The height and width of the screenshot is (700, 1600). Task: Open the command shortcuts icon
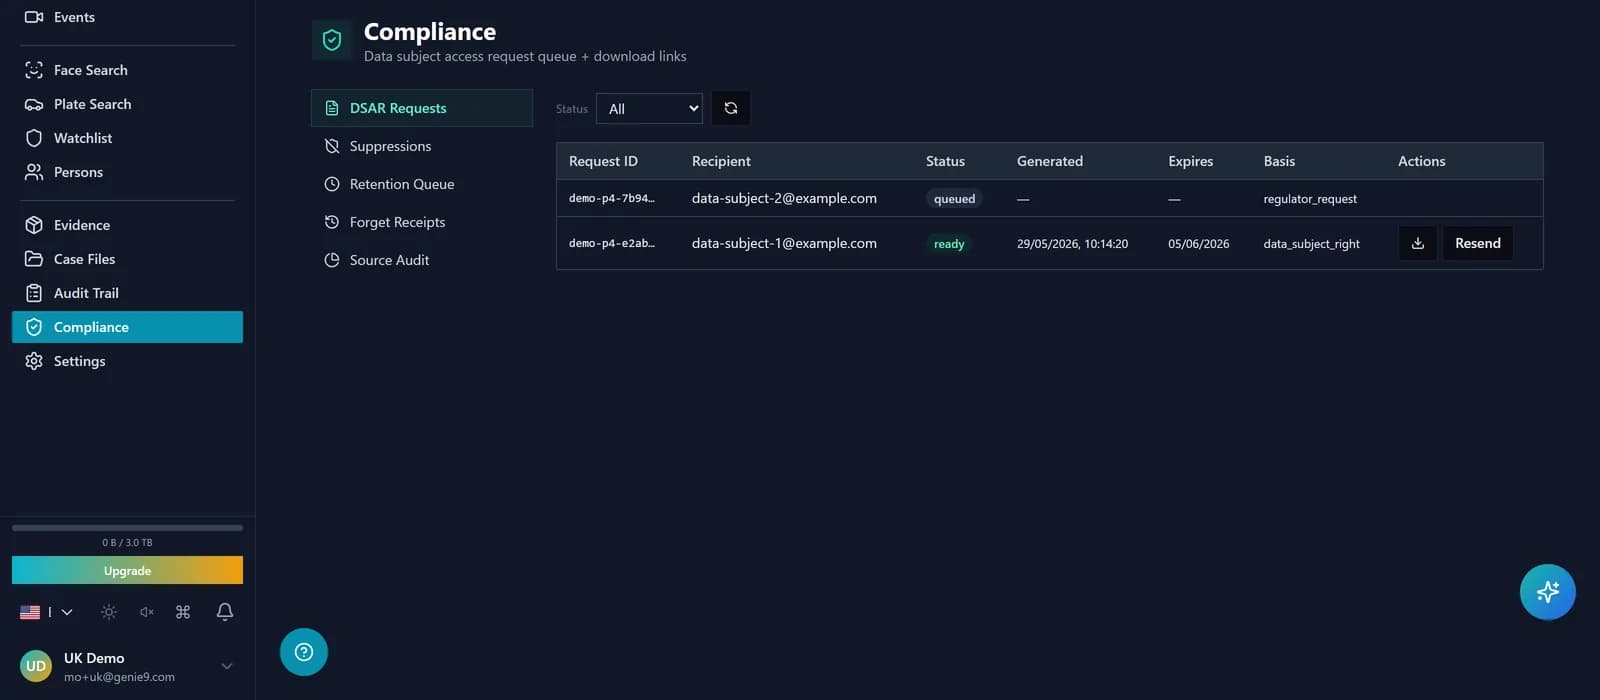click(183, 612)
